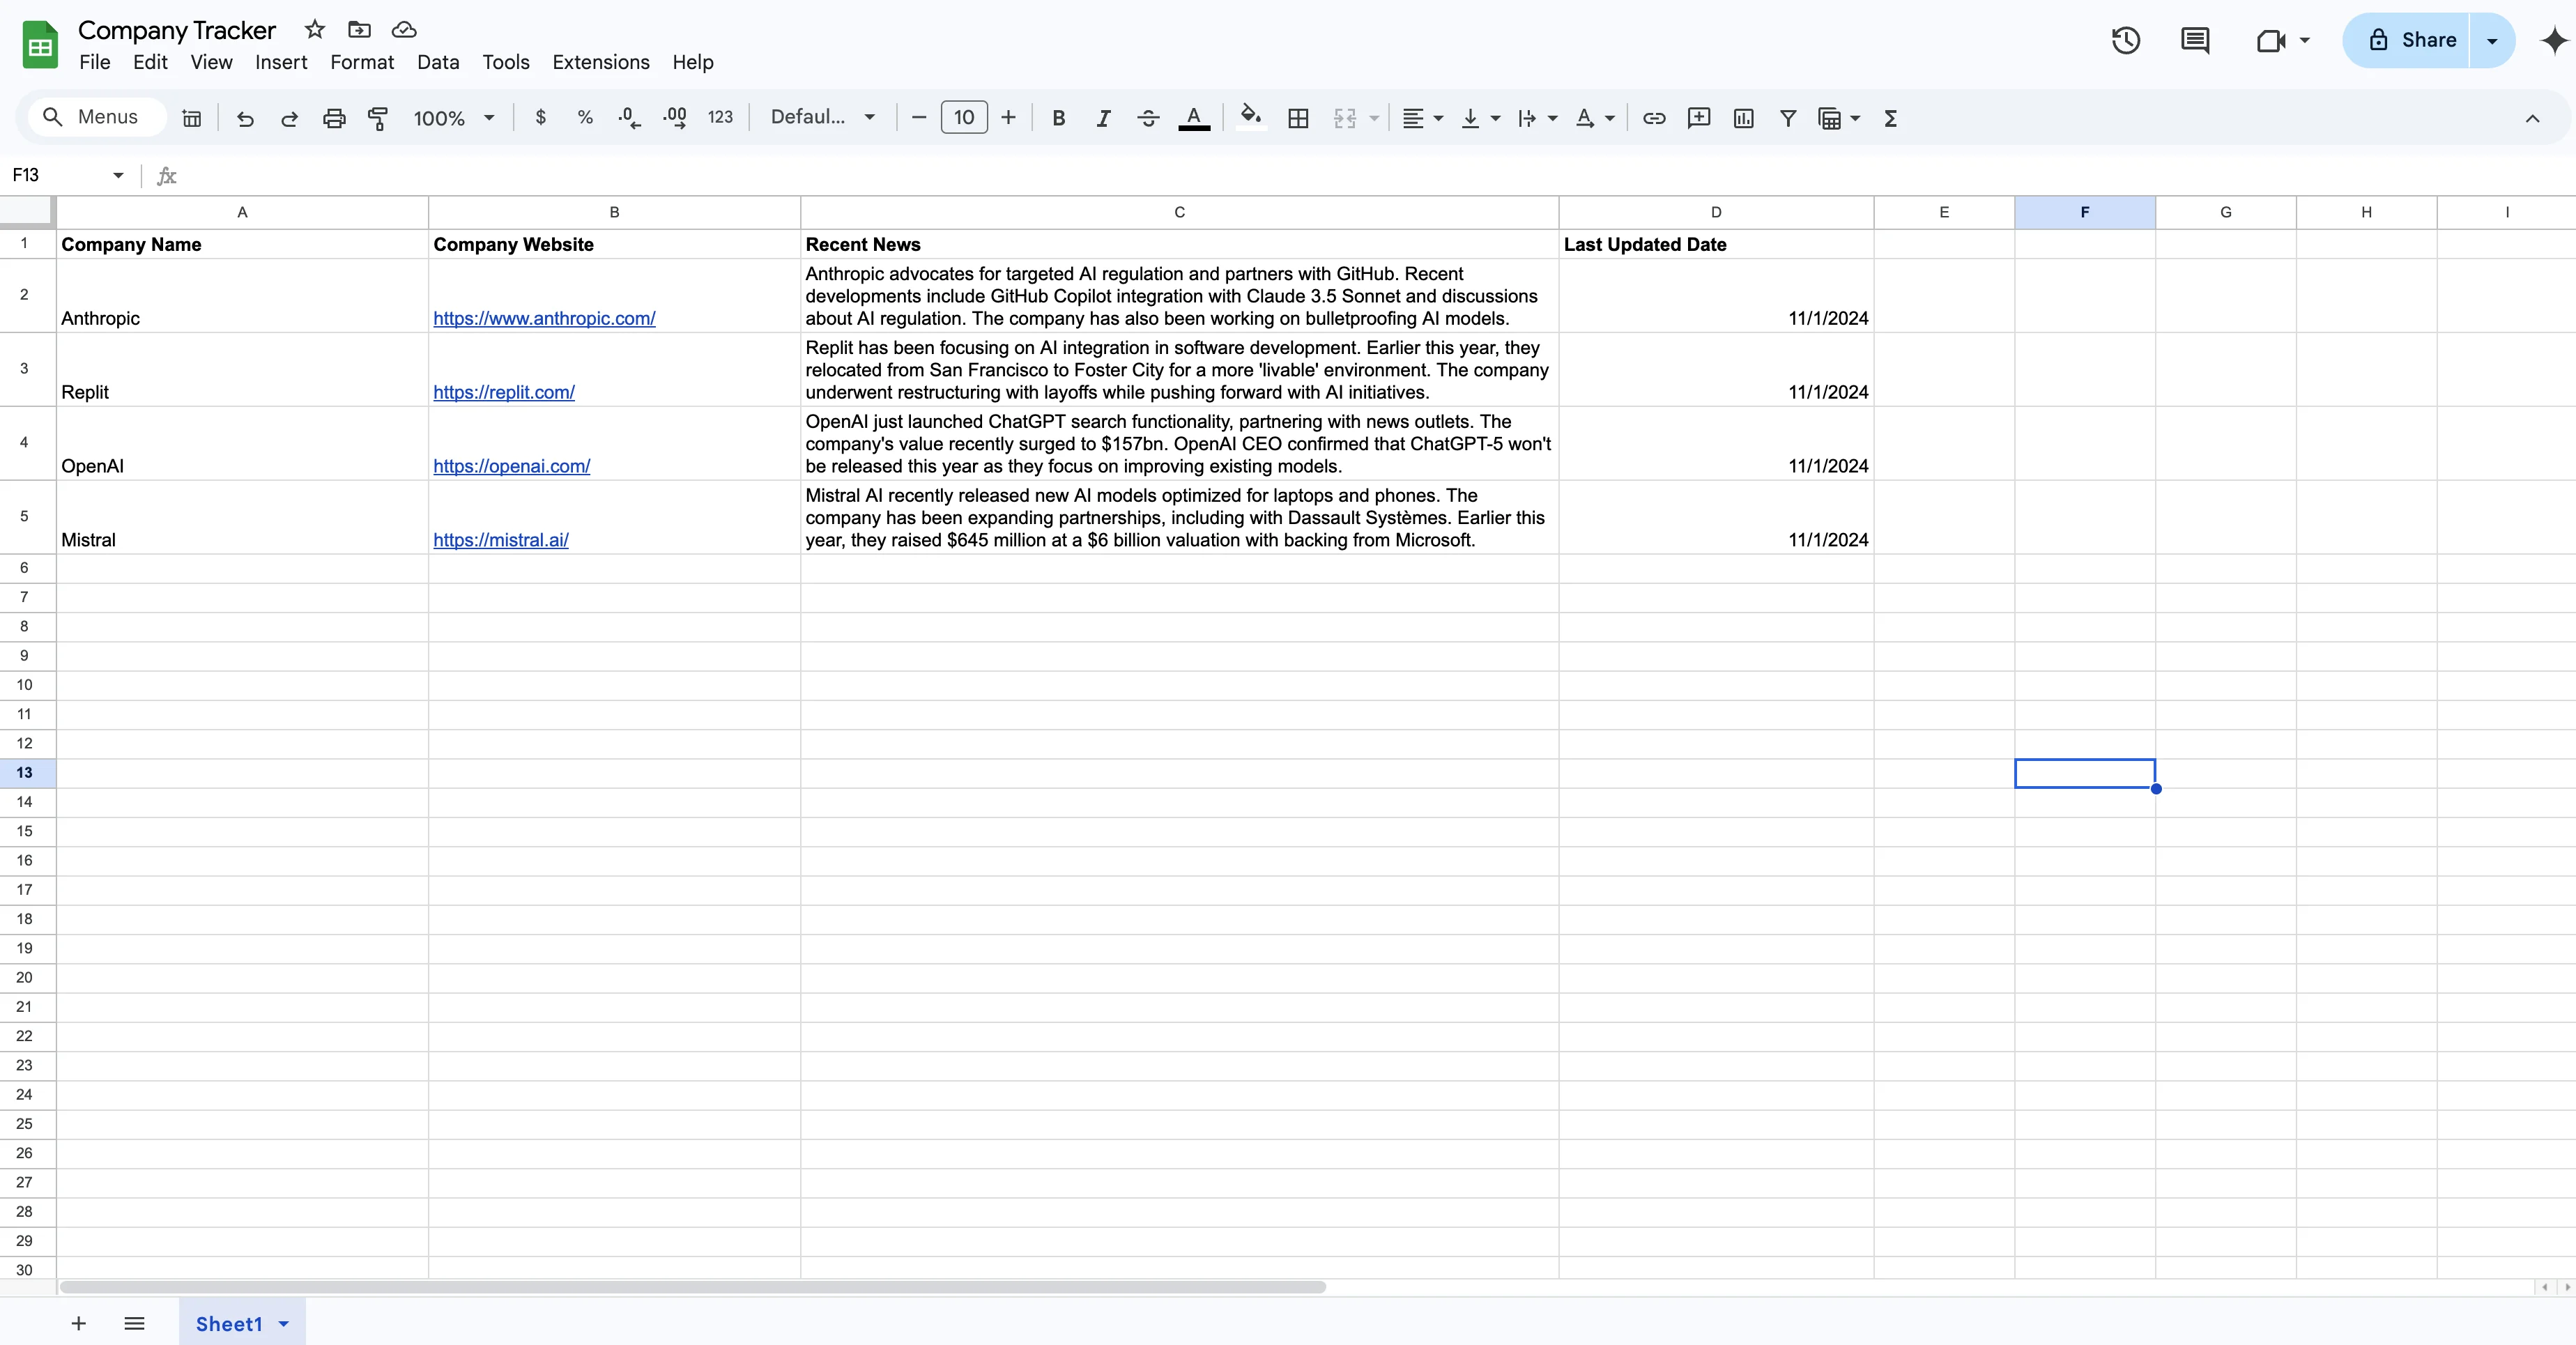Click the borders grid icon

click(x=1298, y=118)
